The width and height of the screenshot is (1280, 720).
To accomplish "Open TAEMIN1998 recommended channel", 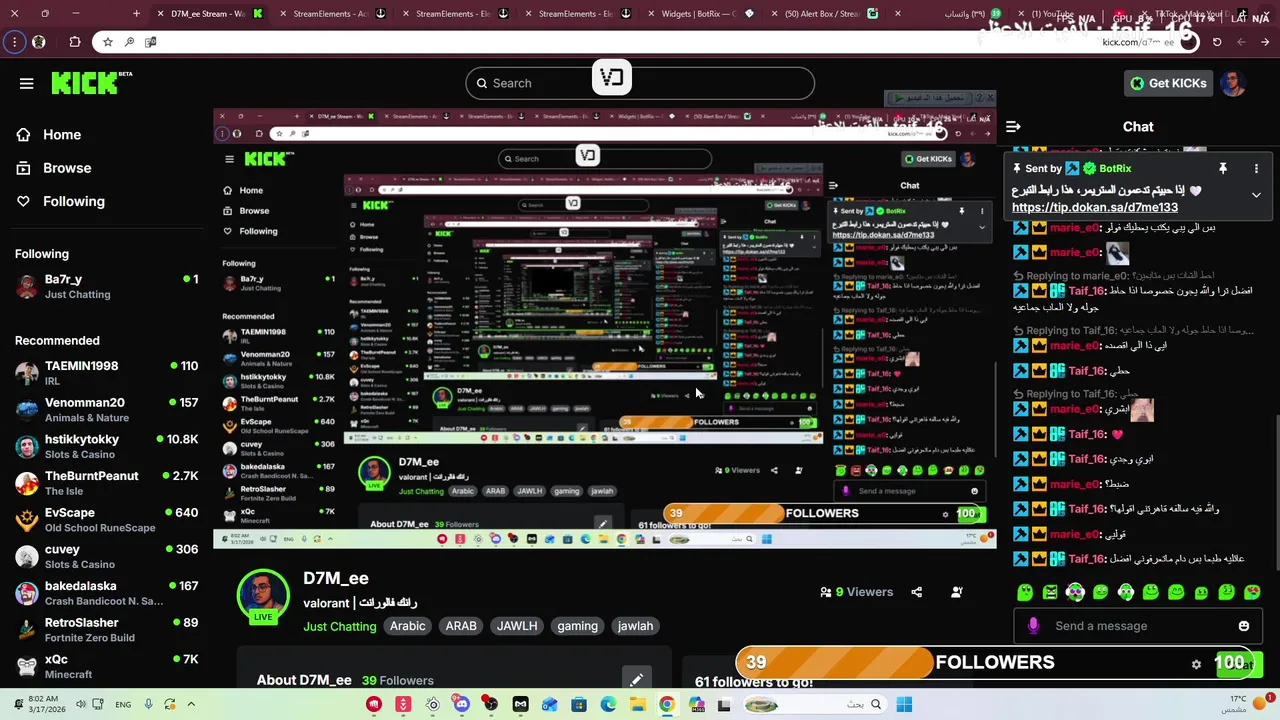I will [107, 373].
